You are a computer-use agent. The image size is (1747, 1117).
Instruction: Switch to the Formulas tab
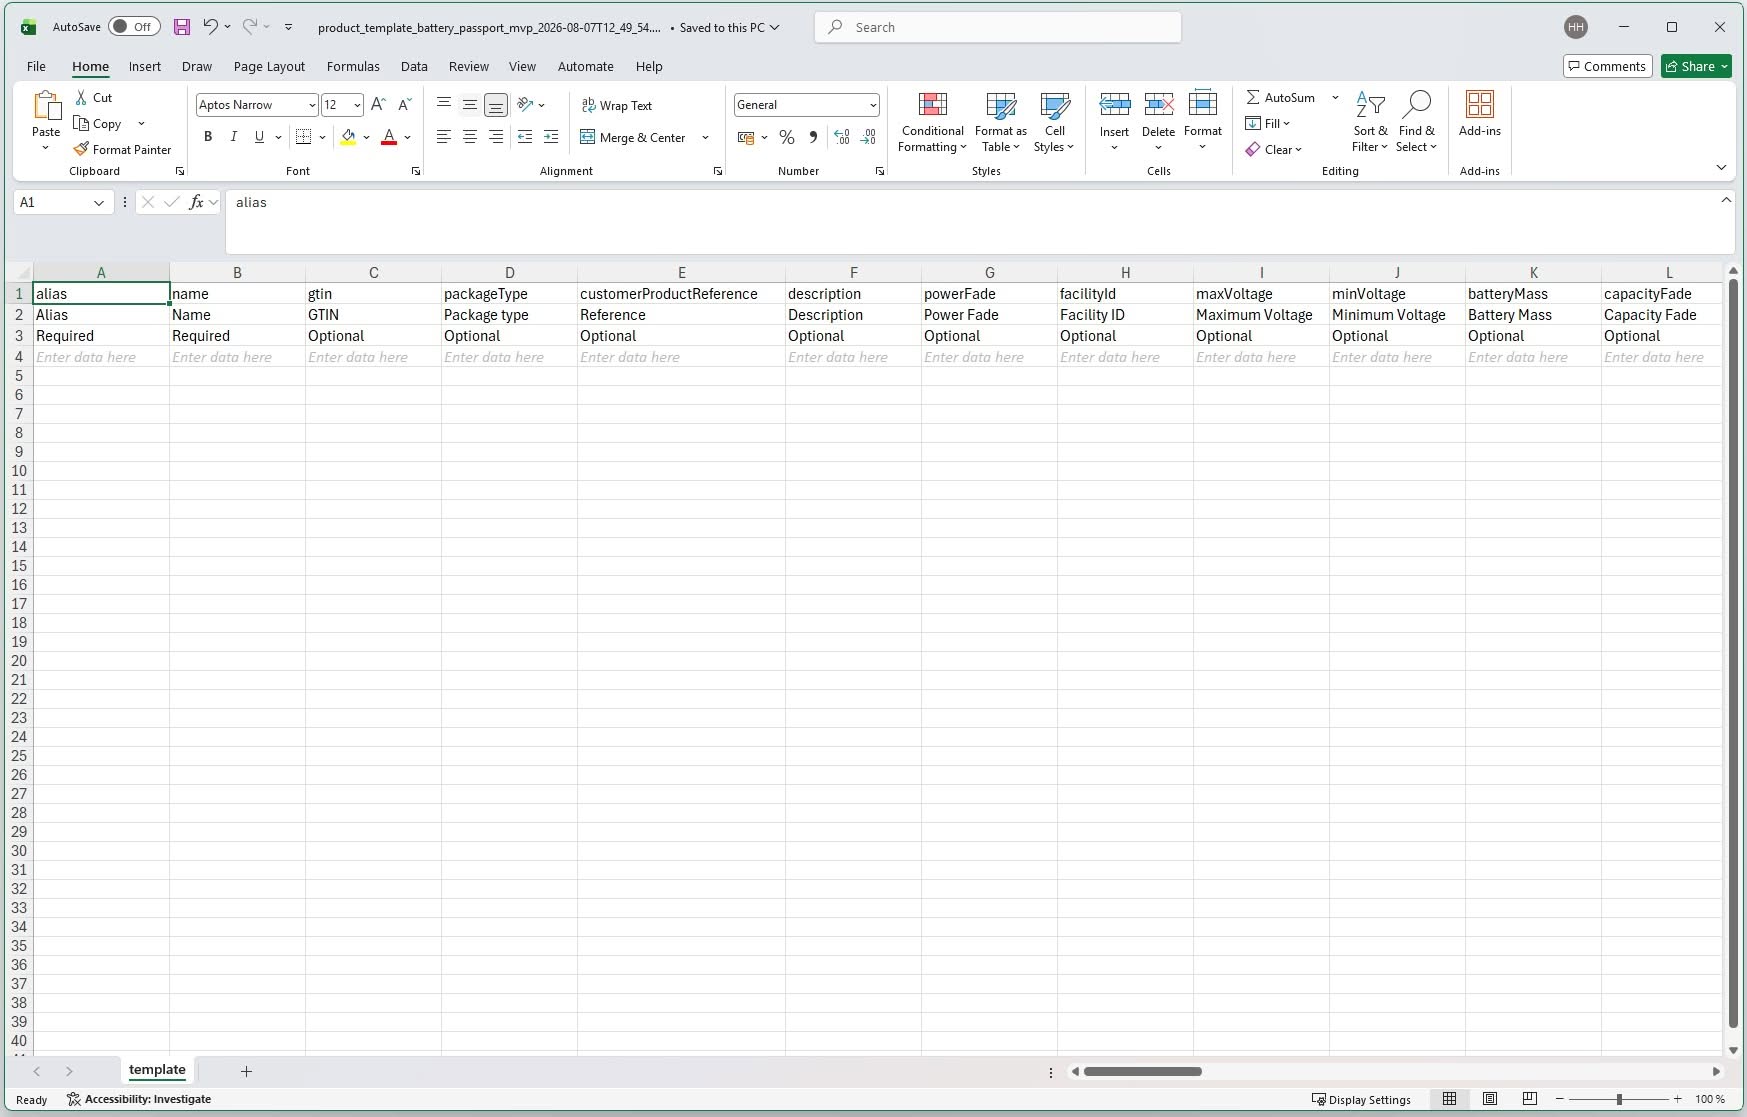tap(353, 66)
